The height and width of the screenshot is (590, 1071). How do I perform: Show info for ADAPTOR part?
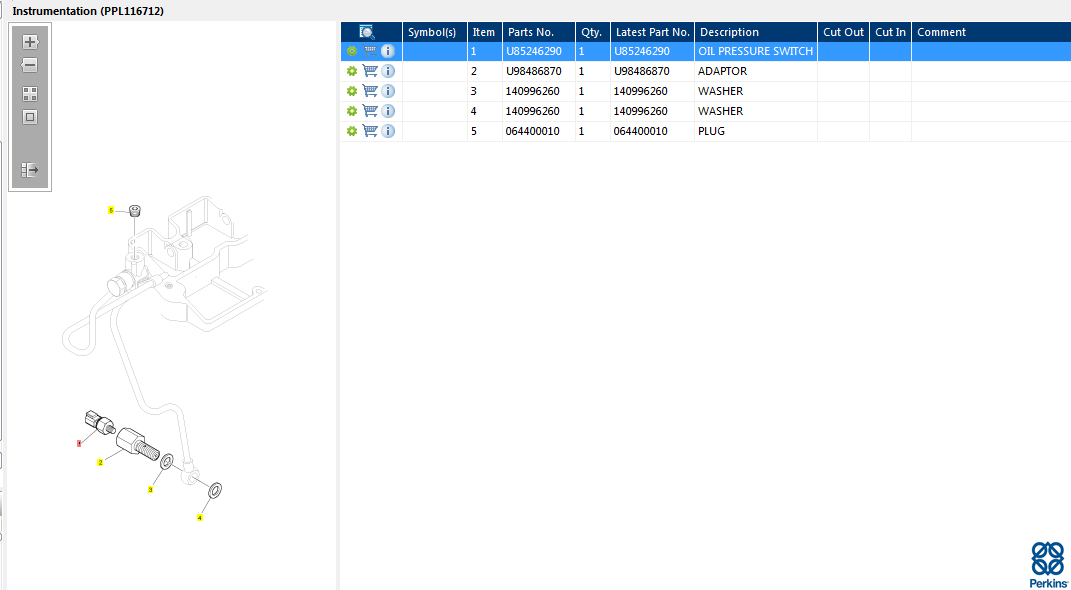coord(388,71)
